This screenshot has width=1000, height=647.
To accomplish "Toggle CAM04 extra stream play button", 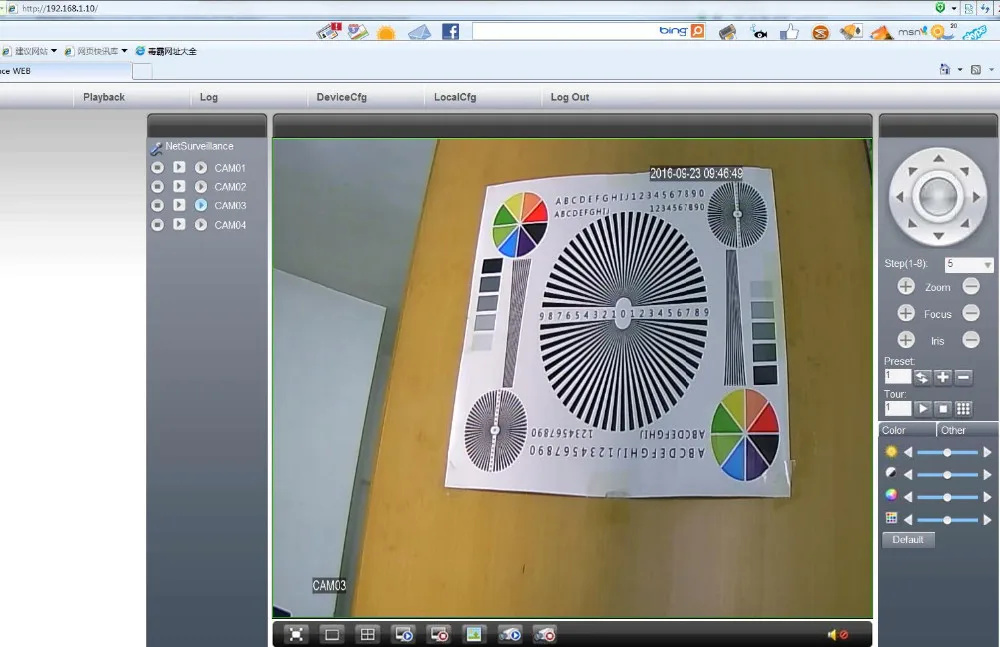I will [201, 225].
